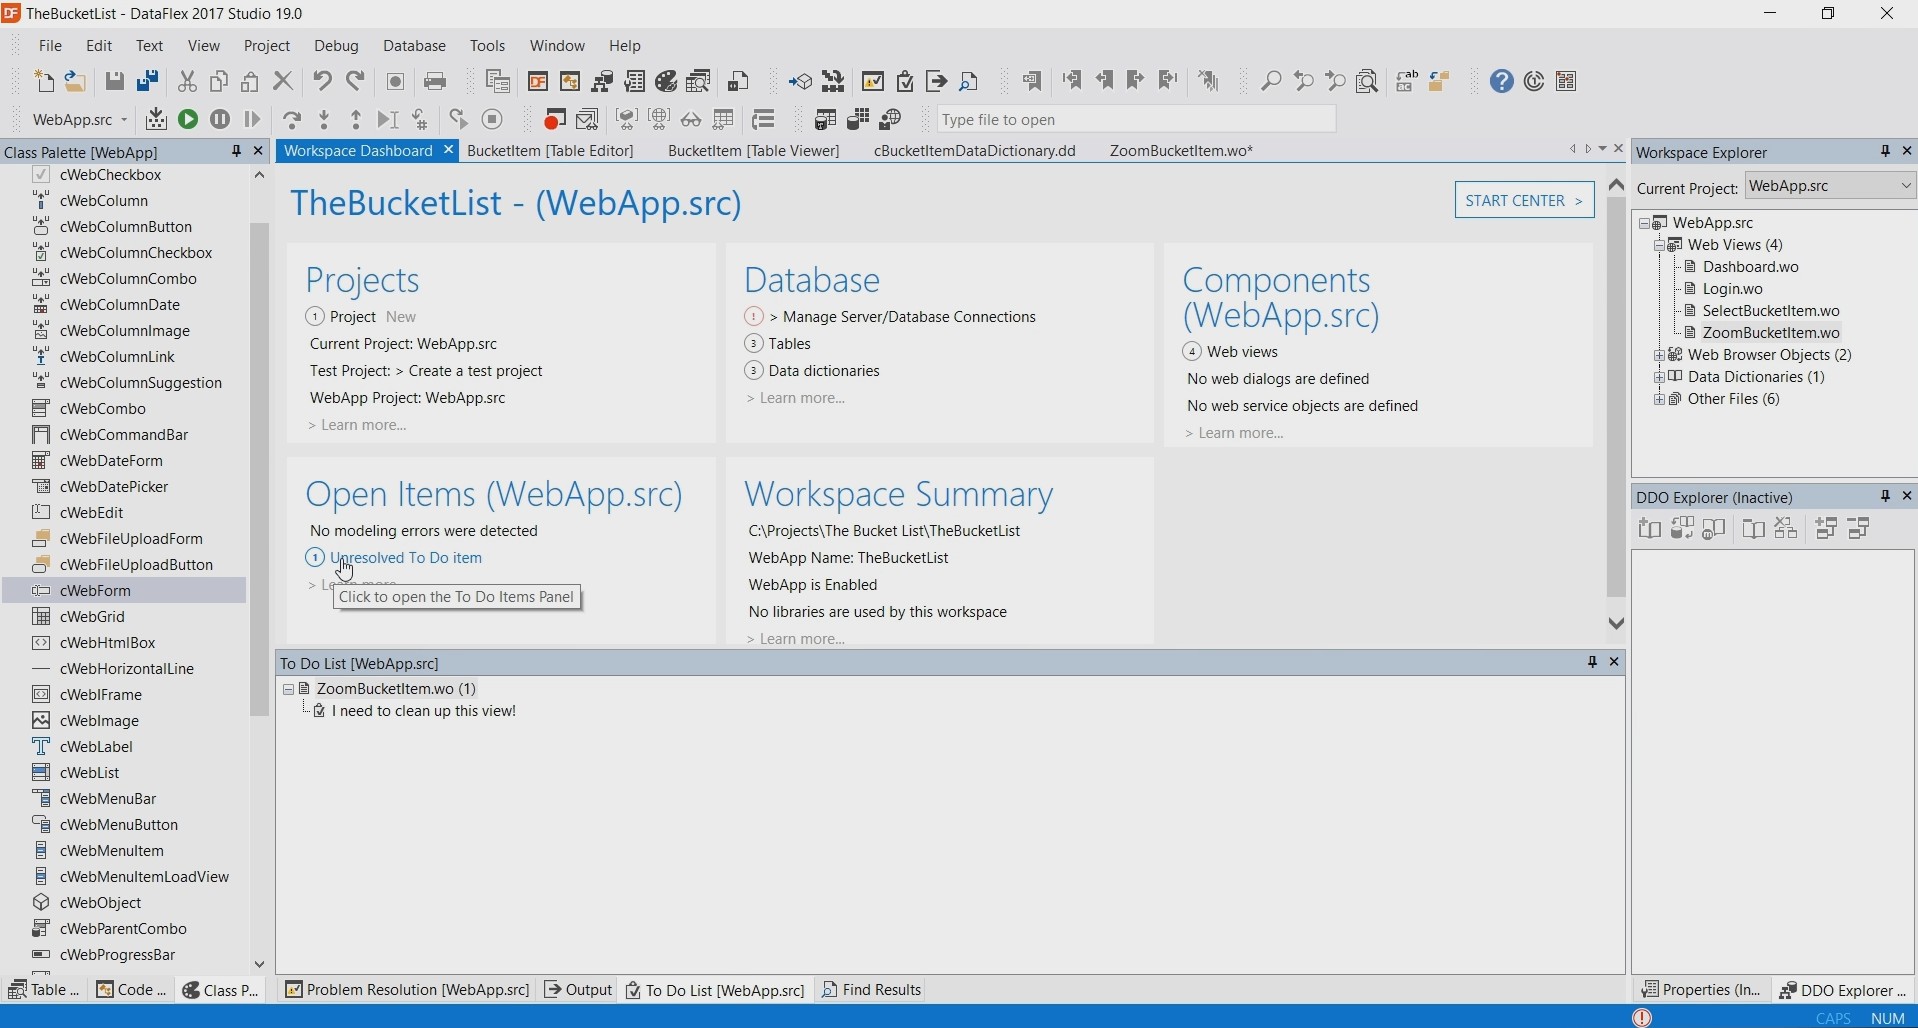Click the Save All icon
Viewport: 1918px width, 1028px height.
148,82
